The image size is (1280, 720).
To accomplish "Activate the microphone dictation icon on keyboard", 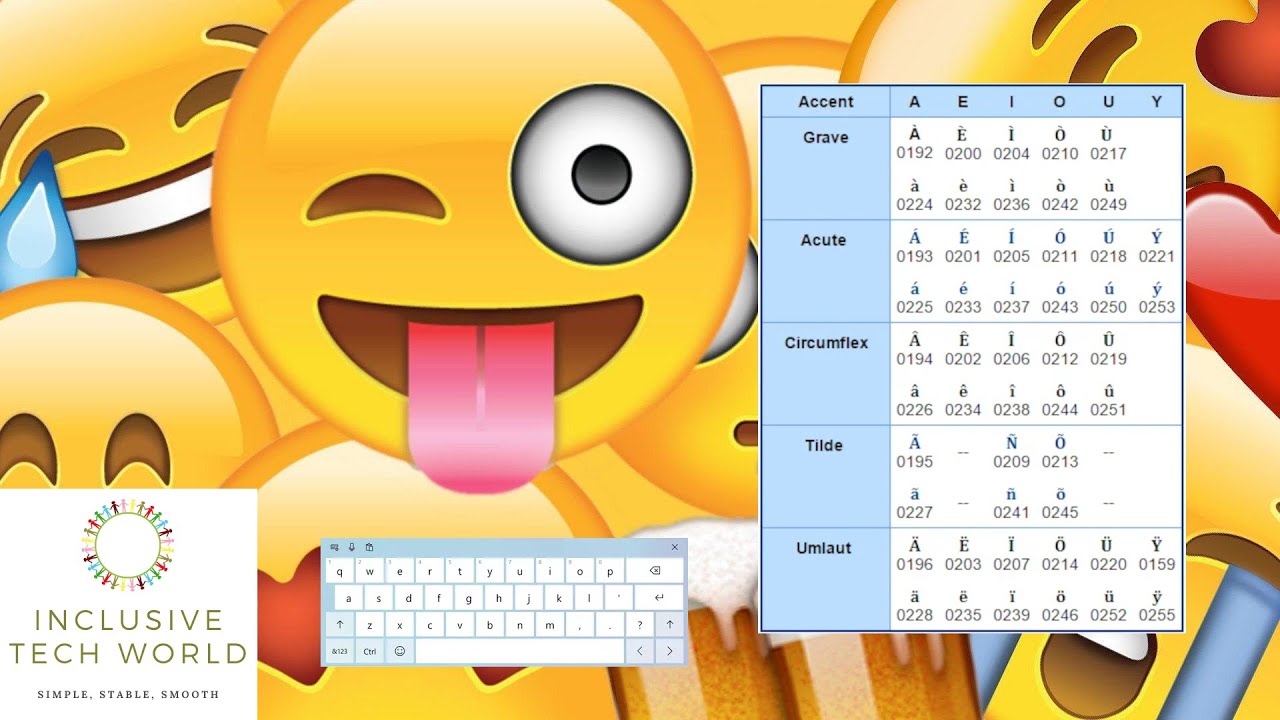I will (x=352, y=547).
